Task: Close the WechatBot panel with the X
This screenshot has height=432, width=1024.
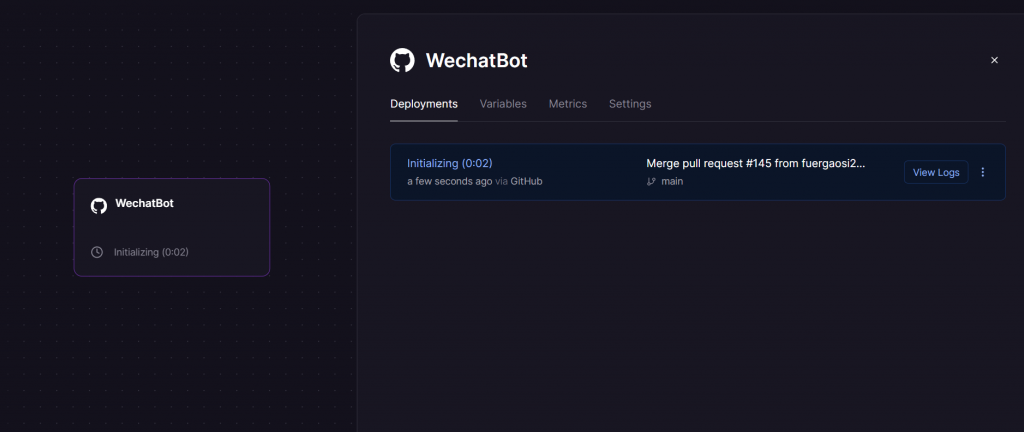Action: (995, 60)
